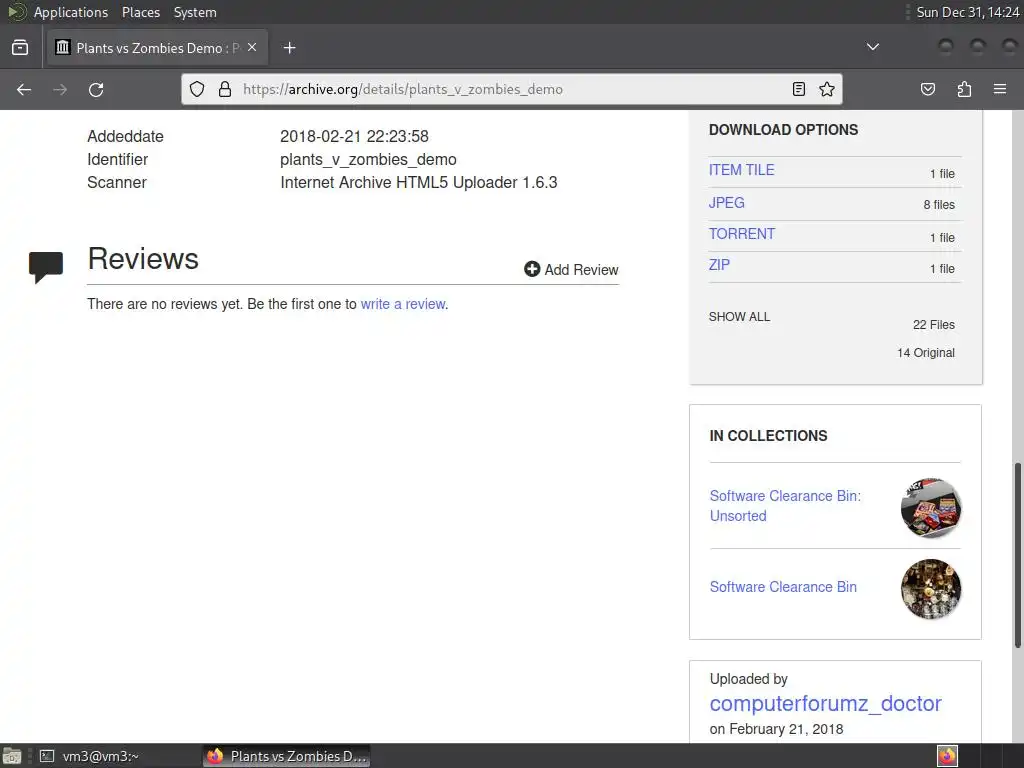Click the clock showing Sun Dec 31

[967, 12]
